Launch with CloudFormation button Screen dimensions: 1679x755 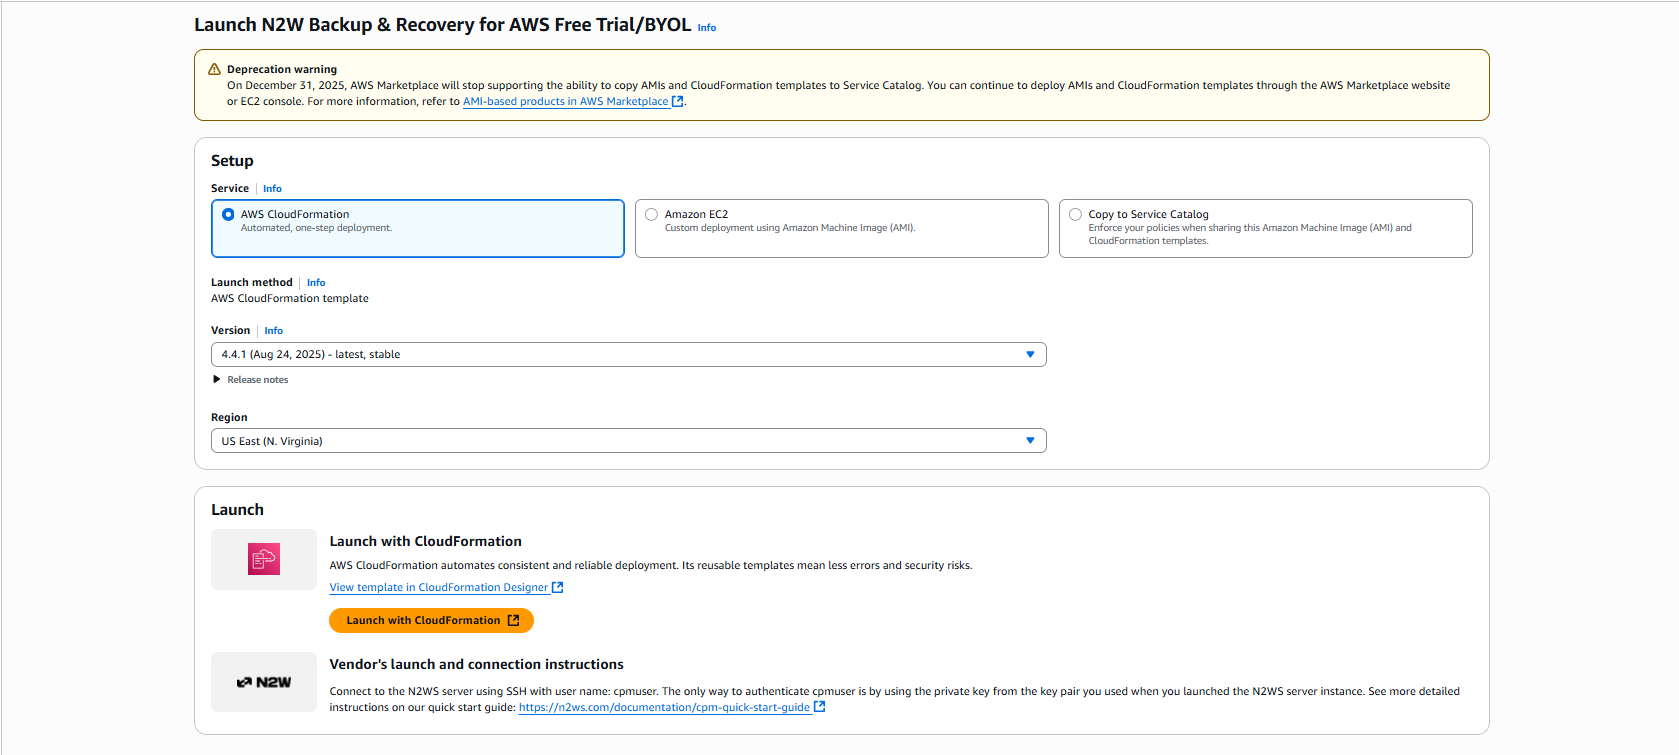pyautogui.click(x=432, y=620)
